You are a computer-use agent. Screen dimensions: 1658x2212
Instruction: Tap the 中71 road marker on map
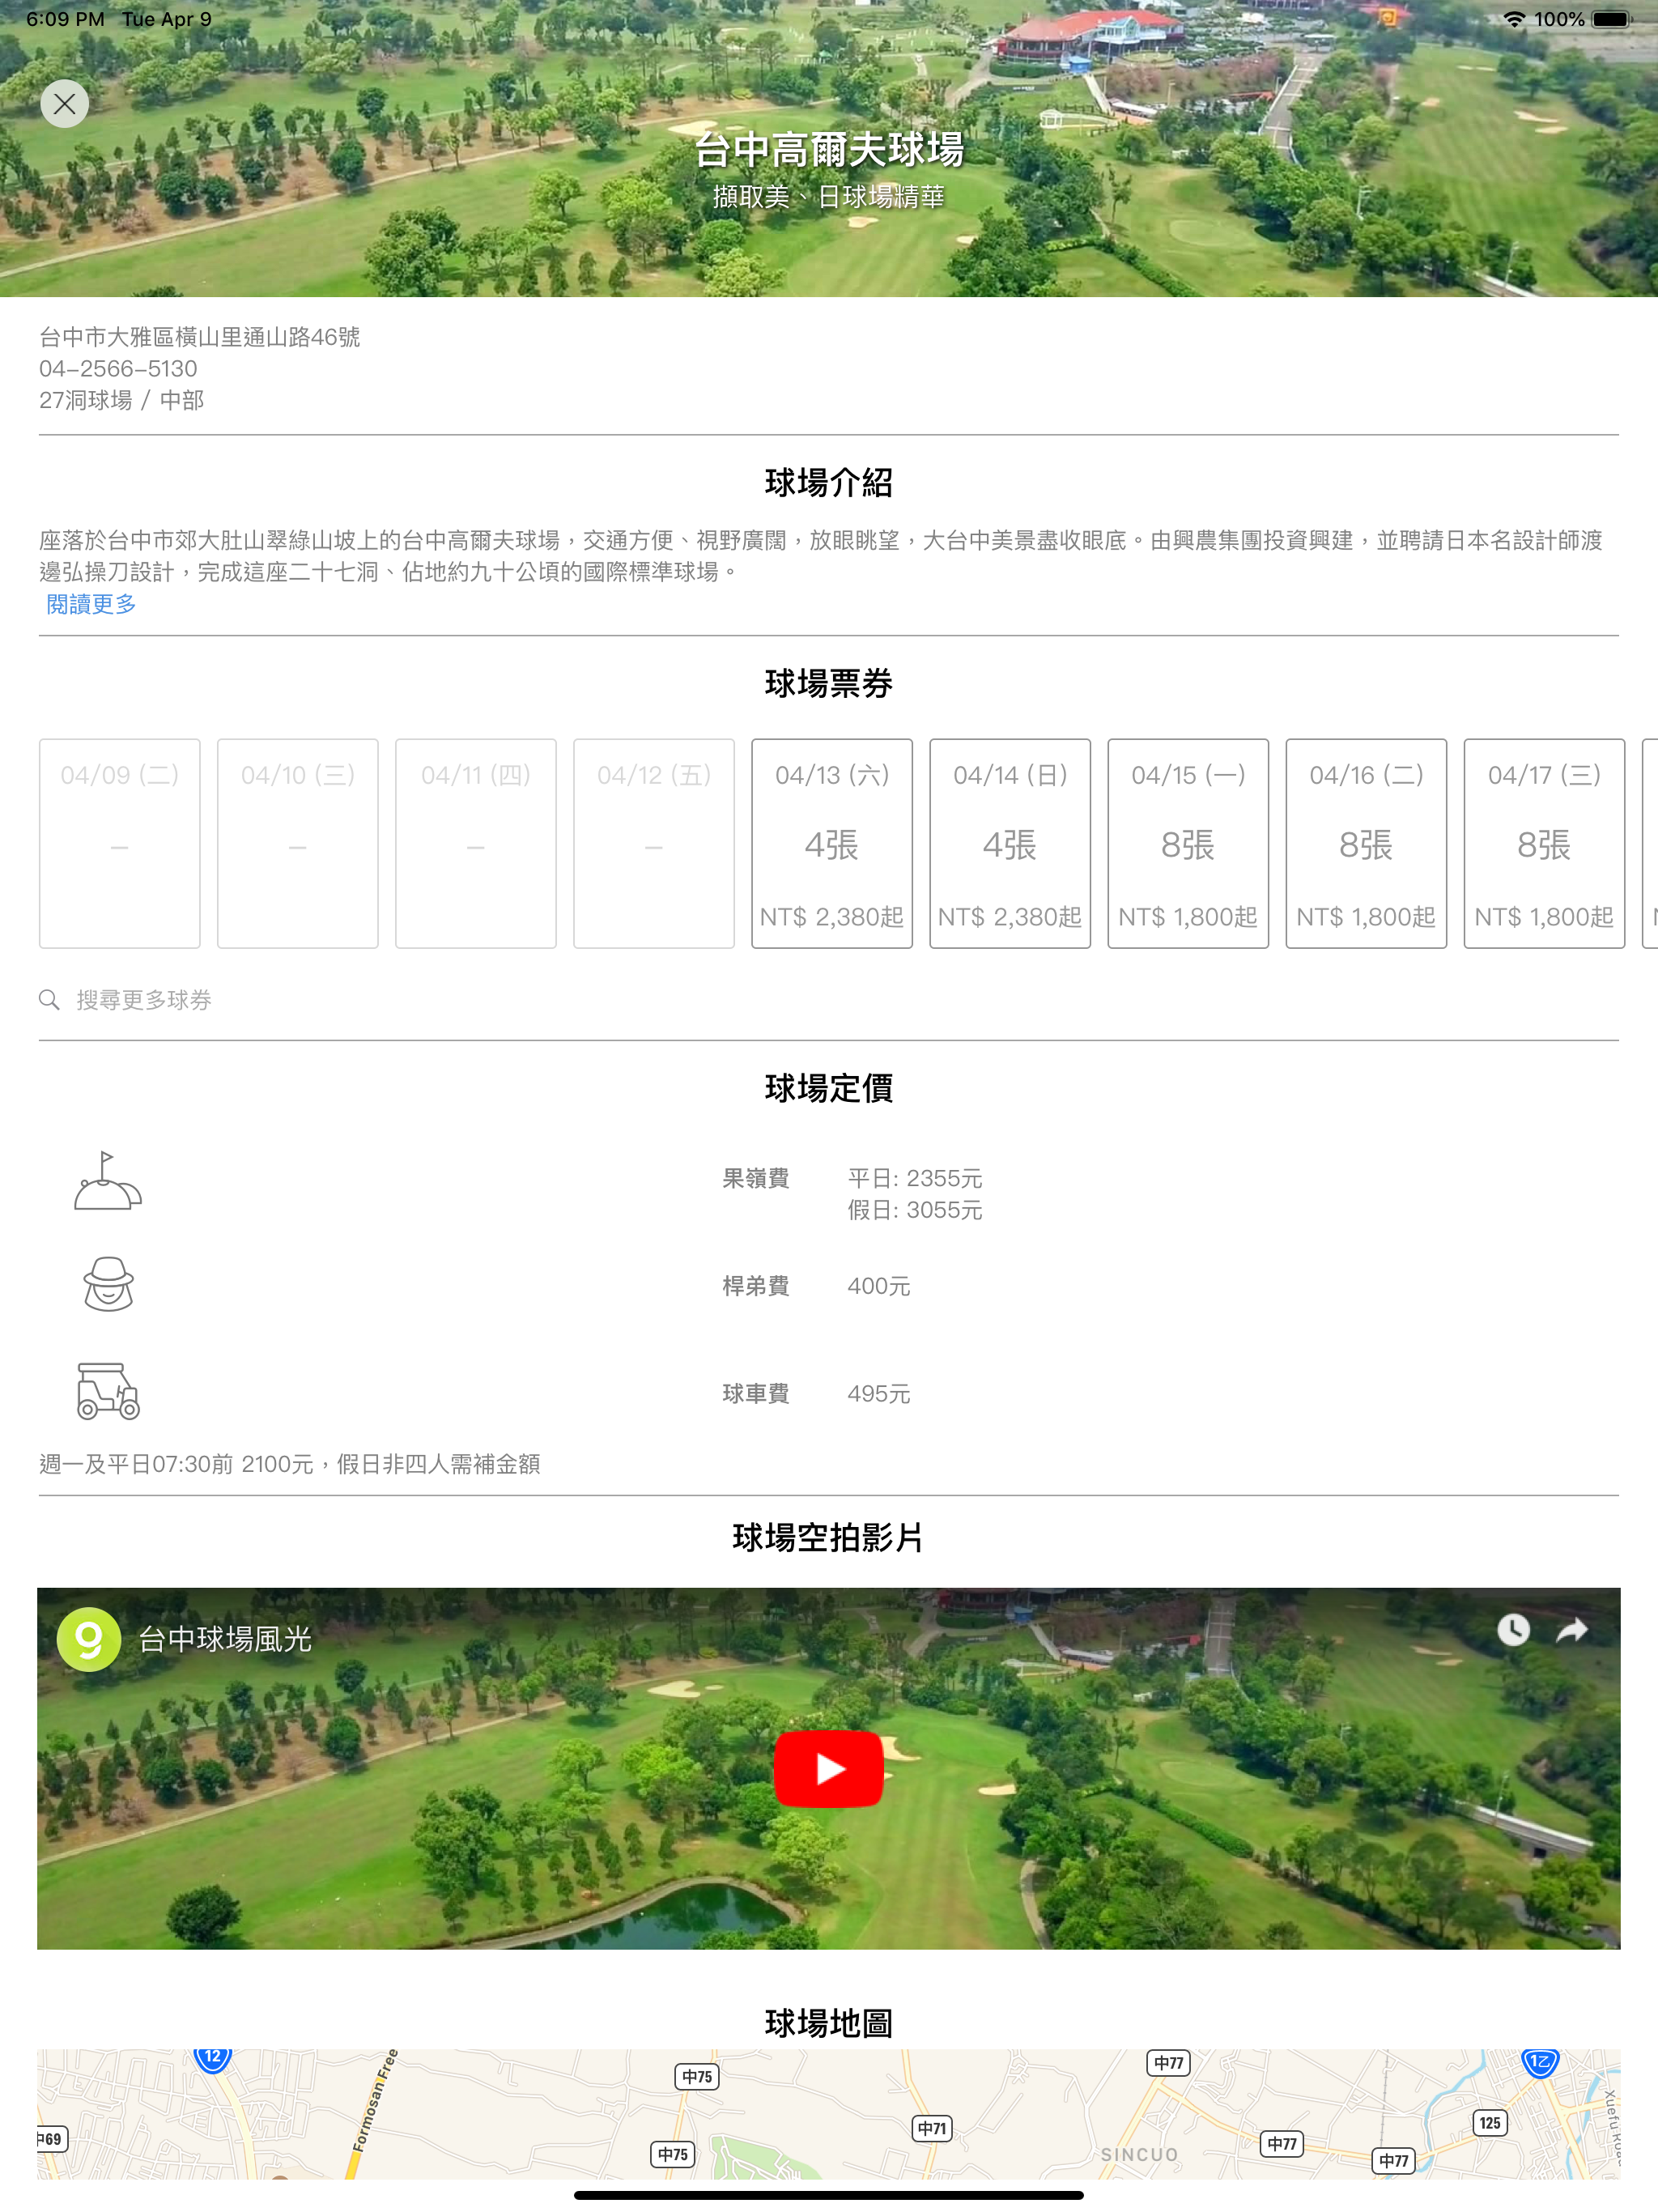tap(932, 2129)
